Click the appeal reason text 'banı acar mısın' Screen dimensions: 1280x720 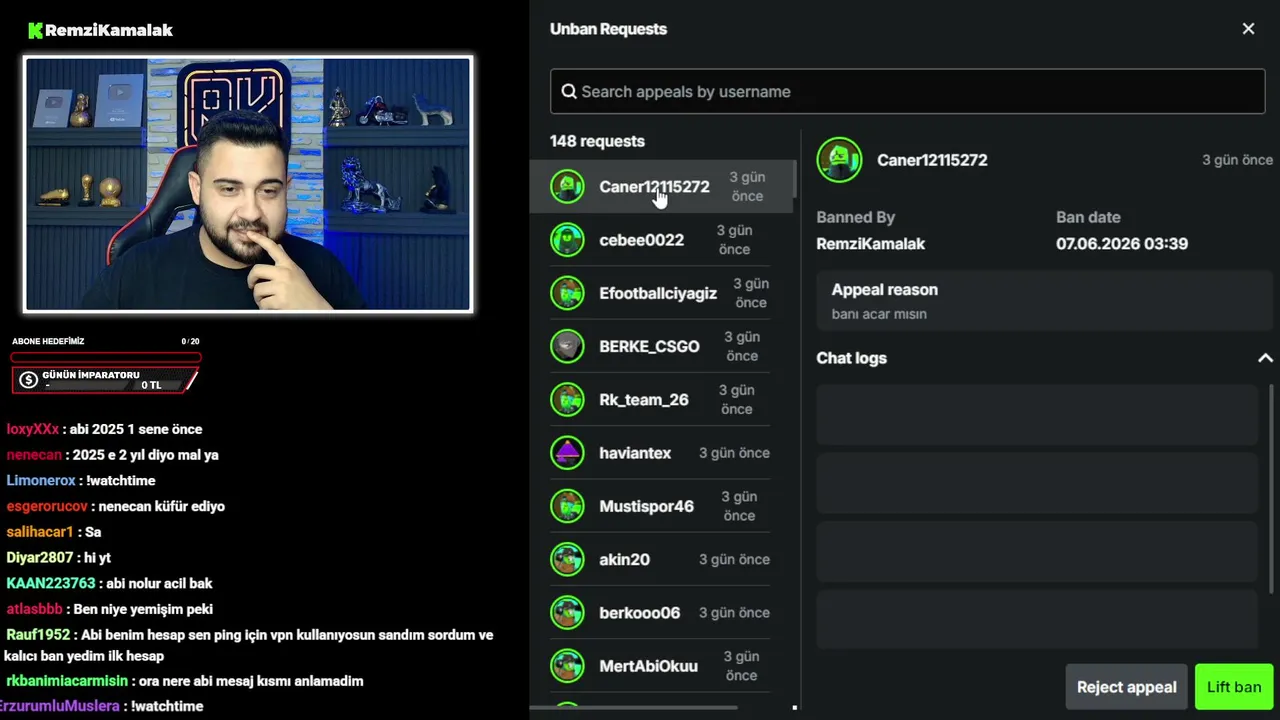(879, 314)
